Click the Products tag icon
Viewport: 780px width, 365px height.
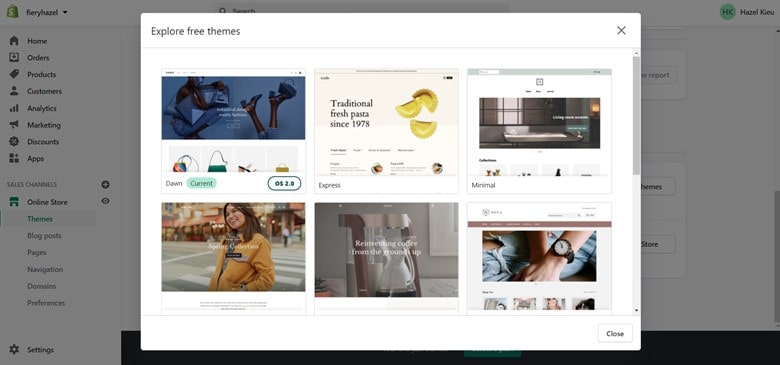coord(14,74)
